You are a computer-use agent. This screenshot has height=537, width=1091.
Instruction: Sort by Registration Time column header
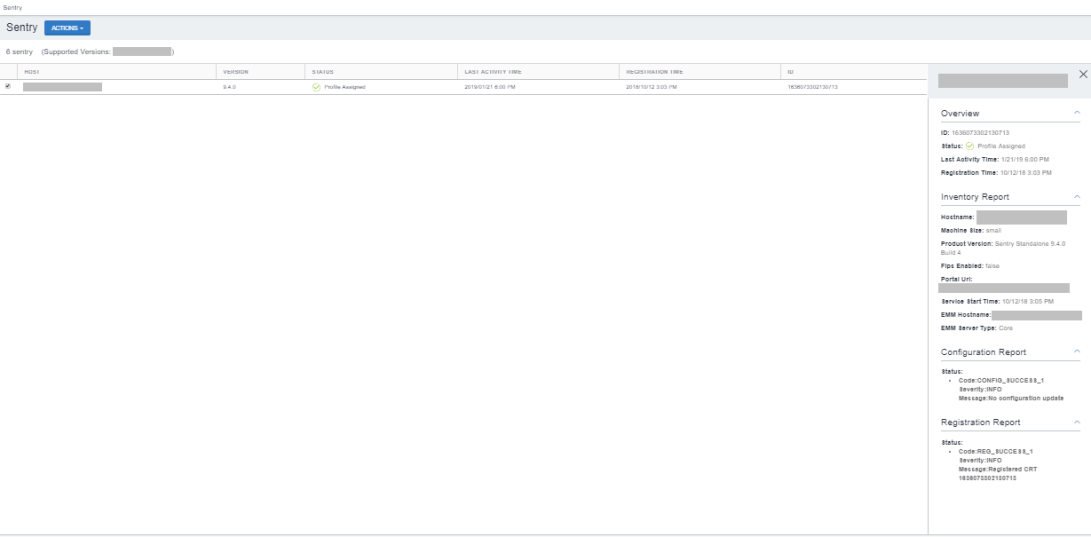point(654,72)
